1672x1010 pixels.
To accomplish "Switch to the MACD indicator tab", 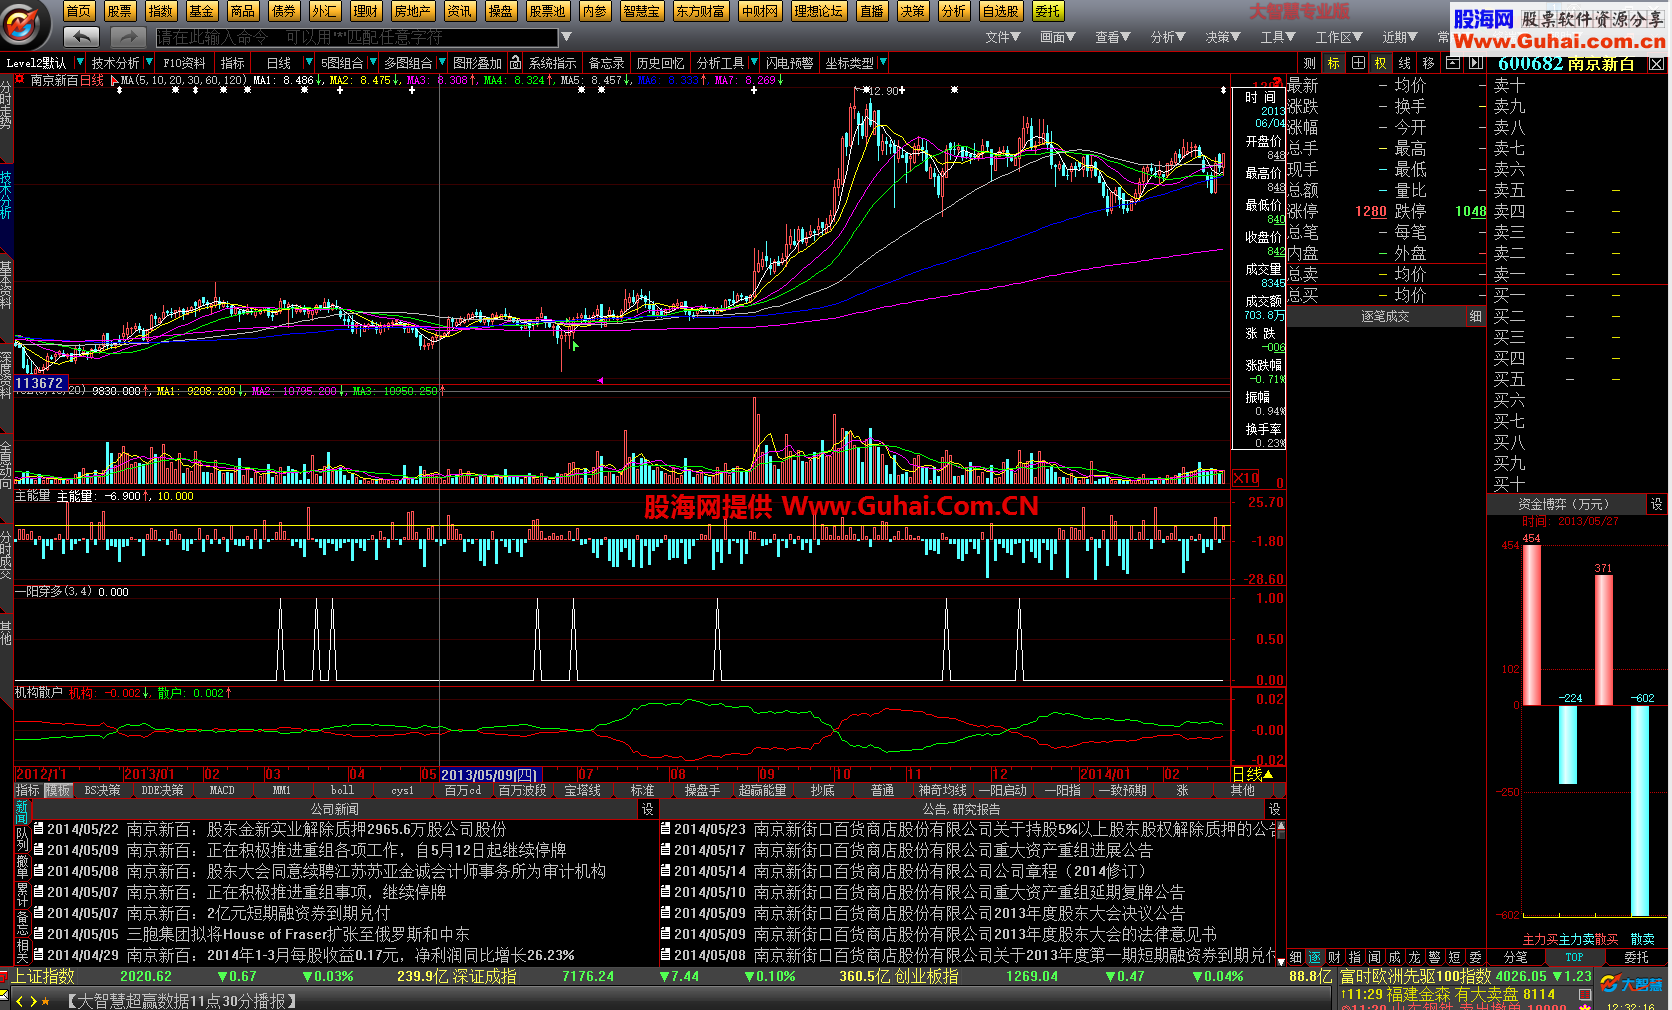I will pos(222,790).
